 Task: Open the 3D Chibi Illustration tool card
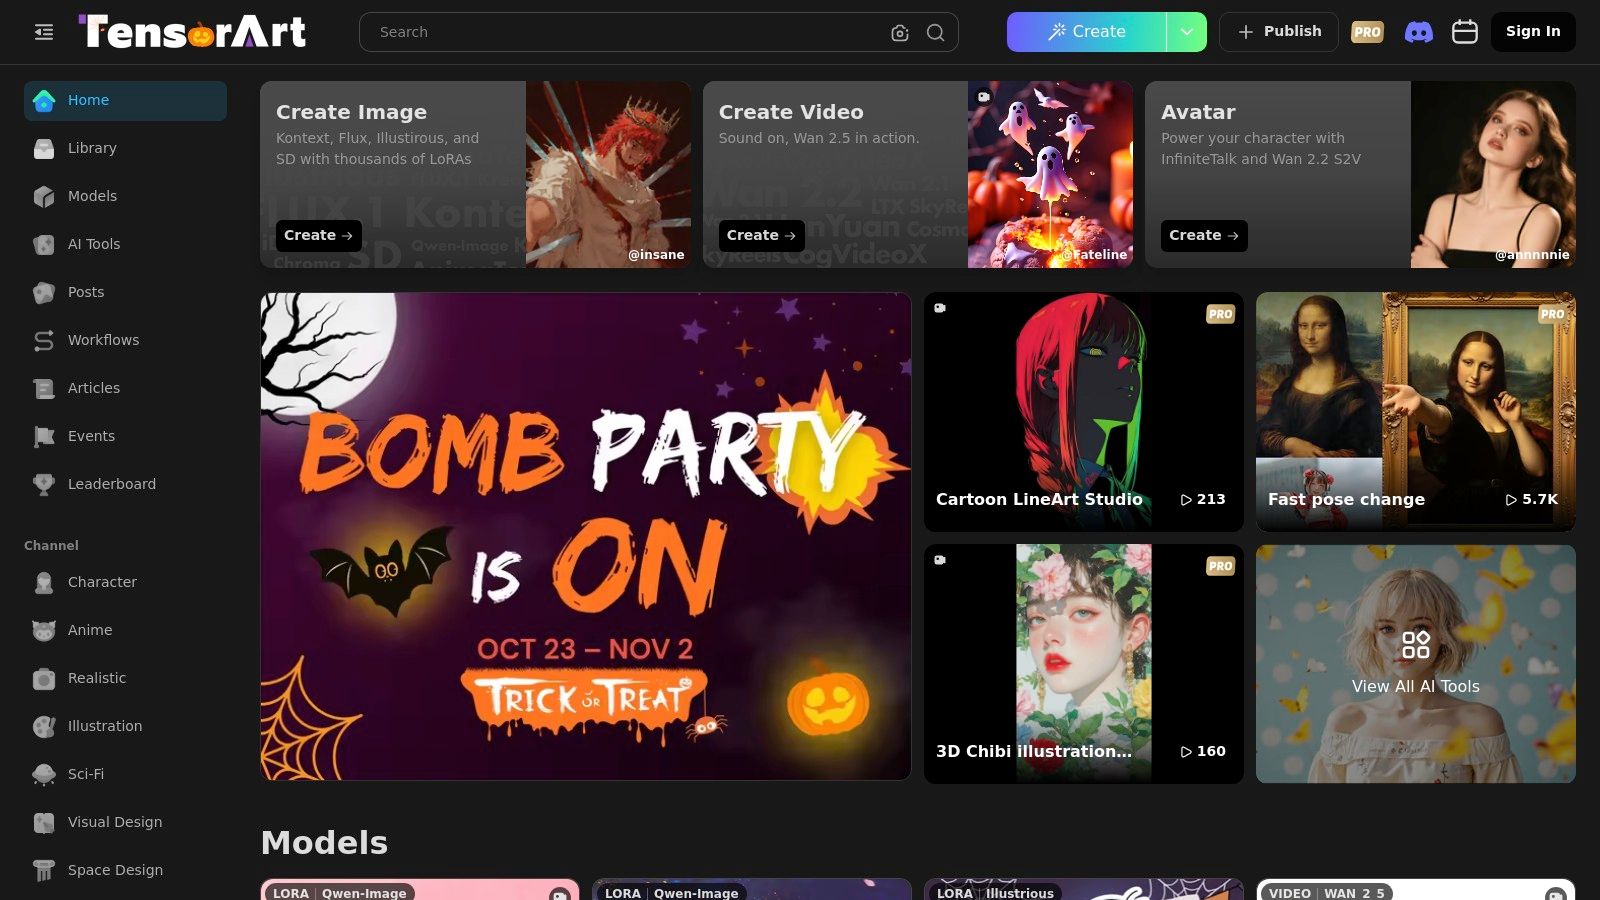[x=1084, y=663]
